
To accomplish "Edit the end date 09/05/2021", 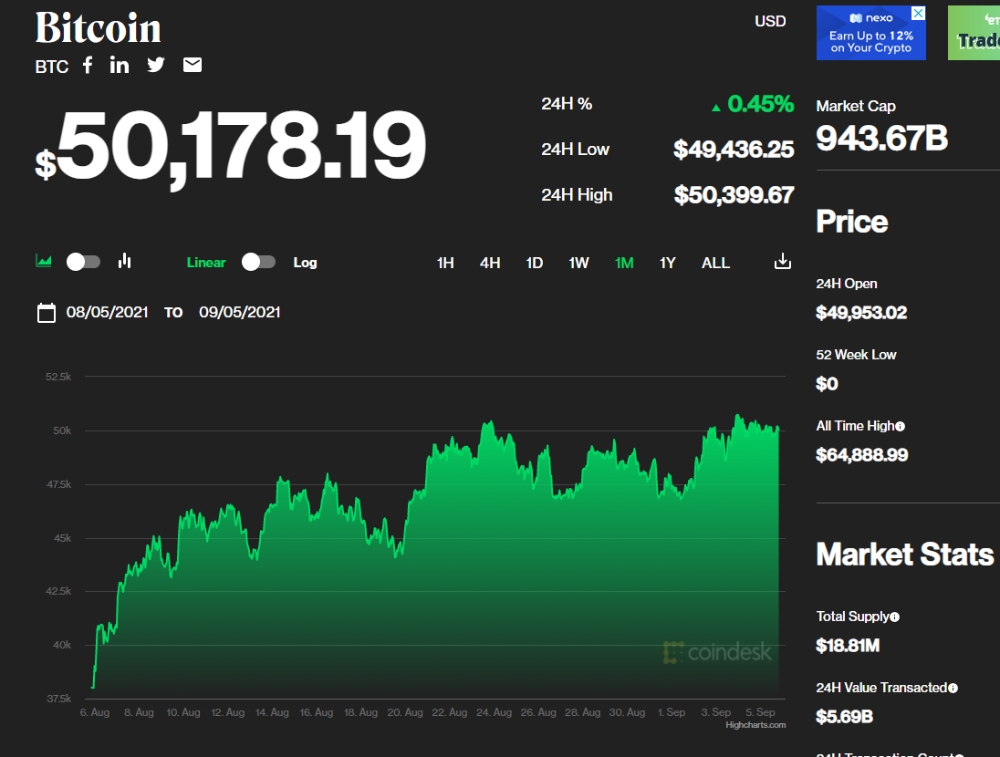I will pyautogui.click(x=240, y=312).
